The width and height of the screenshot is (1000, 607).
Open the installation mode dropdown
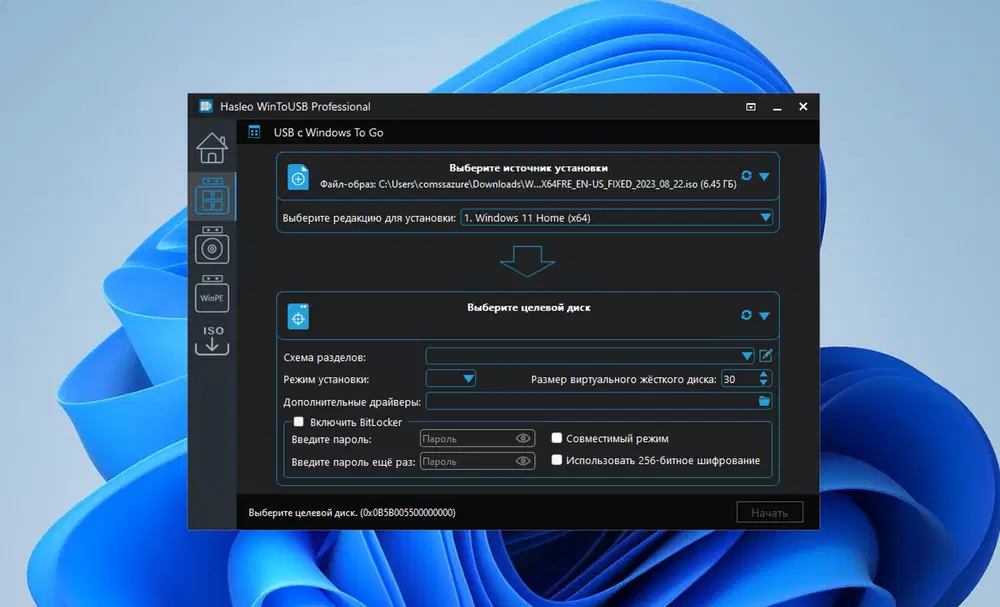[468, 379]
